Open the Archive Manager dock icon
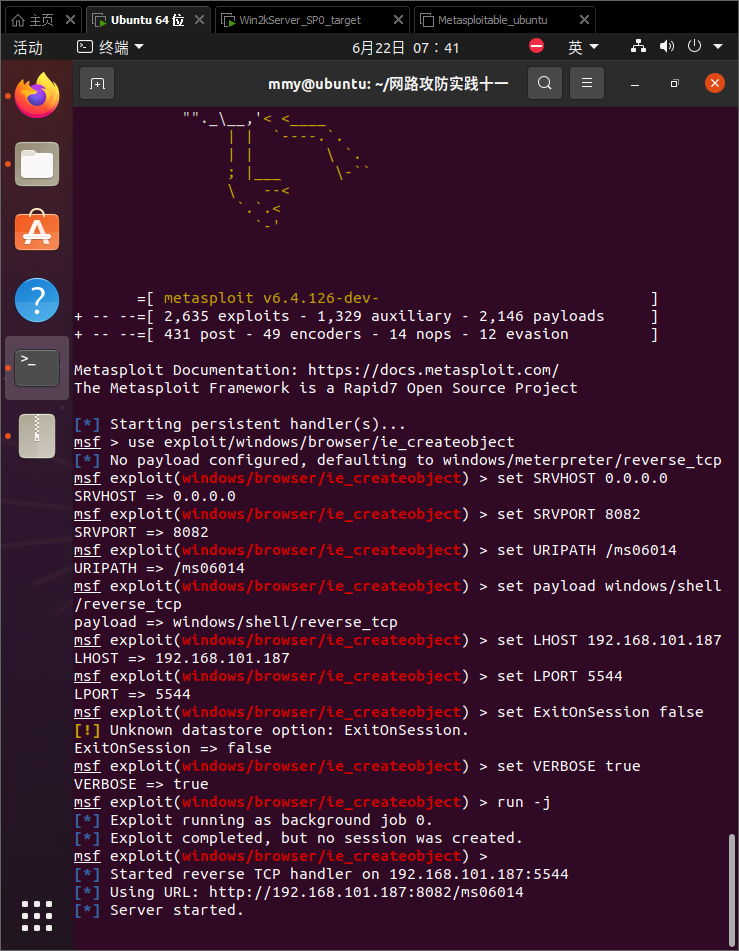 [x=37, y=435]
